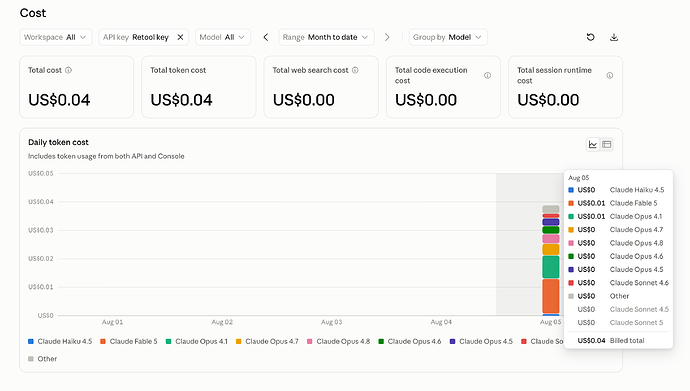Open the Workspace filter dropdown
Screen dimensions: 690x391
[x=56, y=37]
